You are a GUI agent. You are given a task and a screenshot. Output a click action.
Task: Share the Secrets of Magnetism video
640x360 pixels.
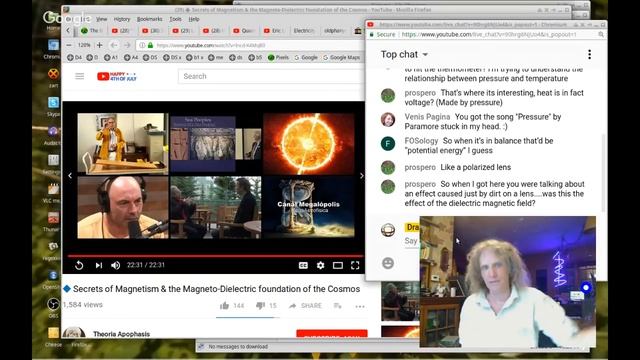coord(305,306)
